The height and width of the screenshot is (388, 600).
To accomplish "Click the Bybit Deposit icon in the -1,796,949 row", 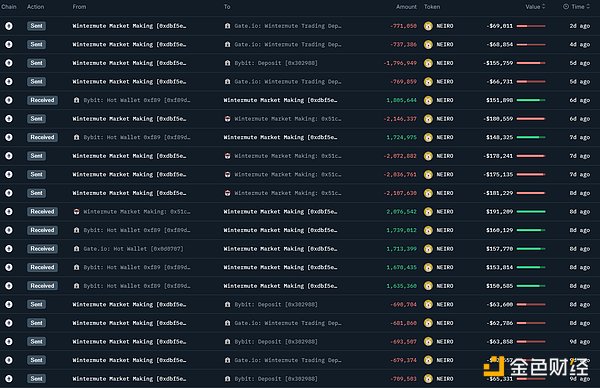I will [x=228, y=63].
